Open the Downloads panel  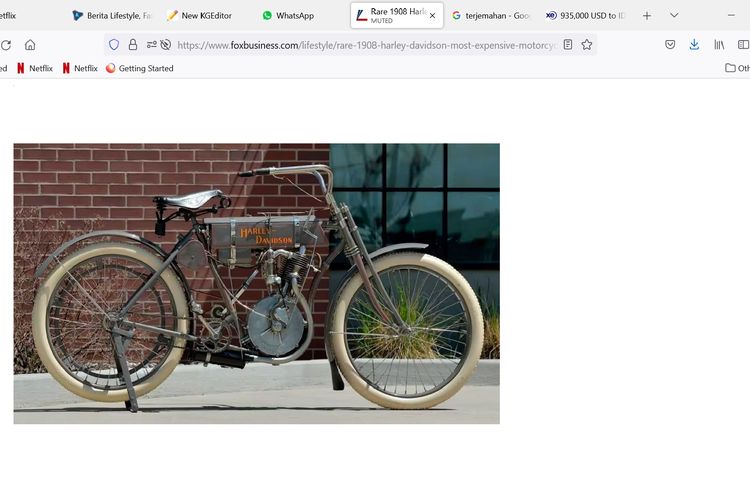point(694,45)
